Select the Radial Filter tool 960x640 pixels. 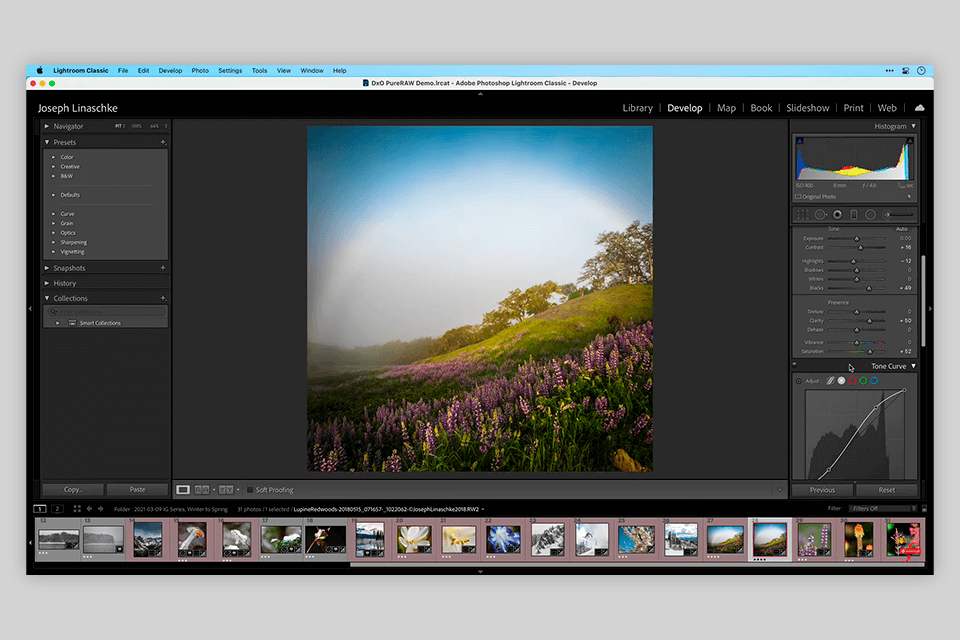[871, 214]
